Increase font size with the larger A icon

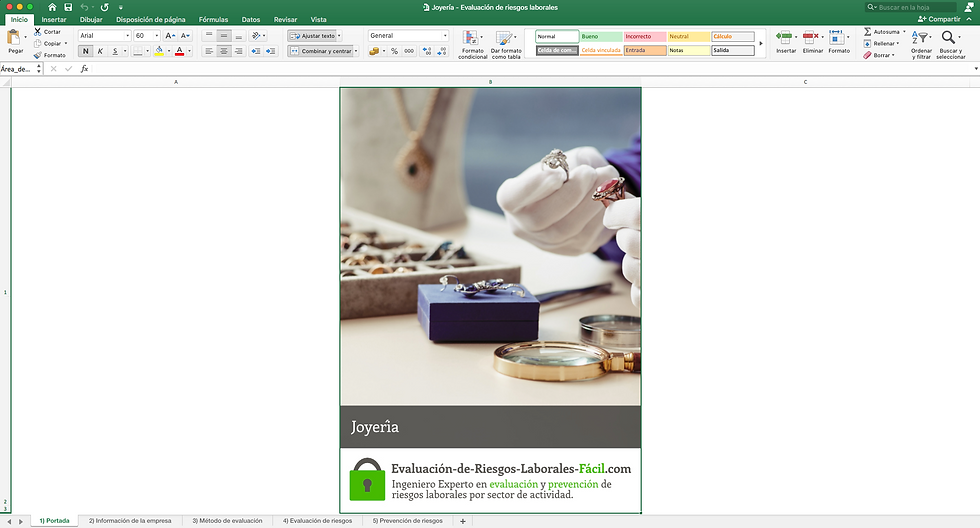pyautogui.click(x=170, y=36)
